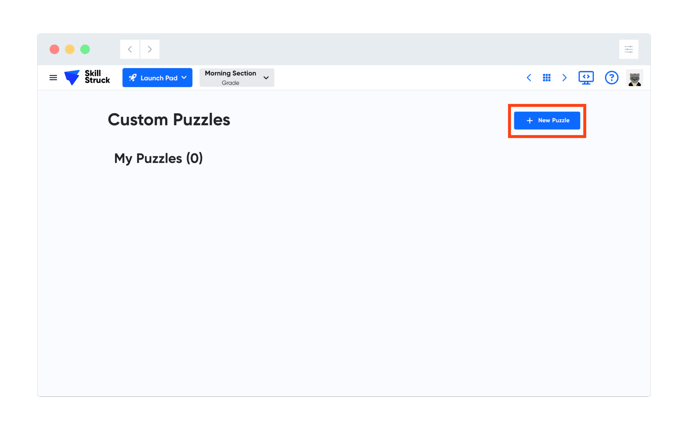Maximize the window with green button
The image size is (688, 430).
(x=85, y=49)
